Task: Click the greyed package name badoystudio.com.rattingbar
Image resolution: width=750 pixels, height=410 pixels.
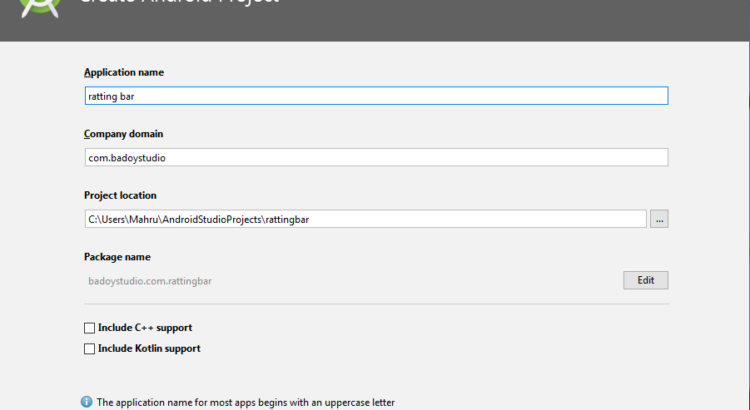Action: [x=150, y=281]
